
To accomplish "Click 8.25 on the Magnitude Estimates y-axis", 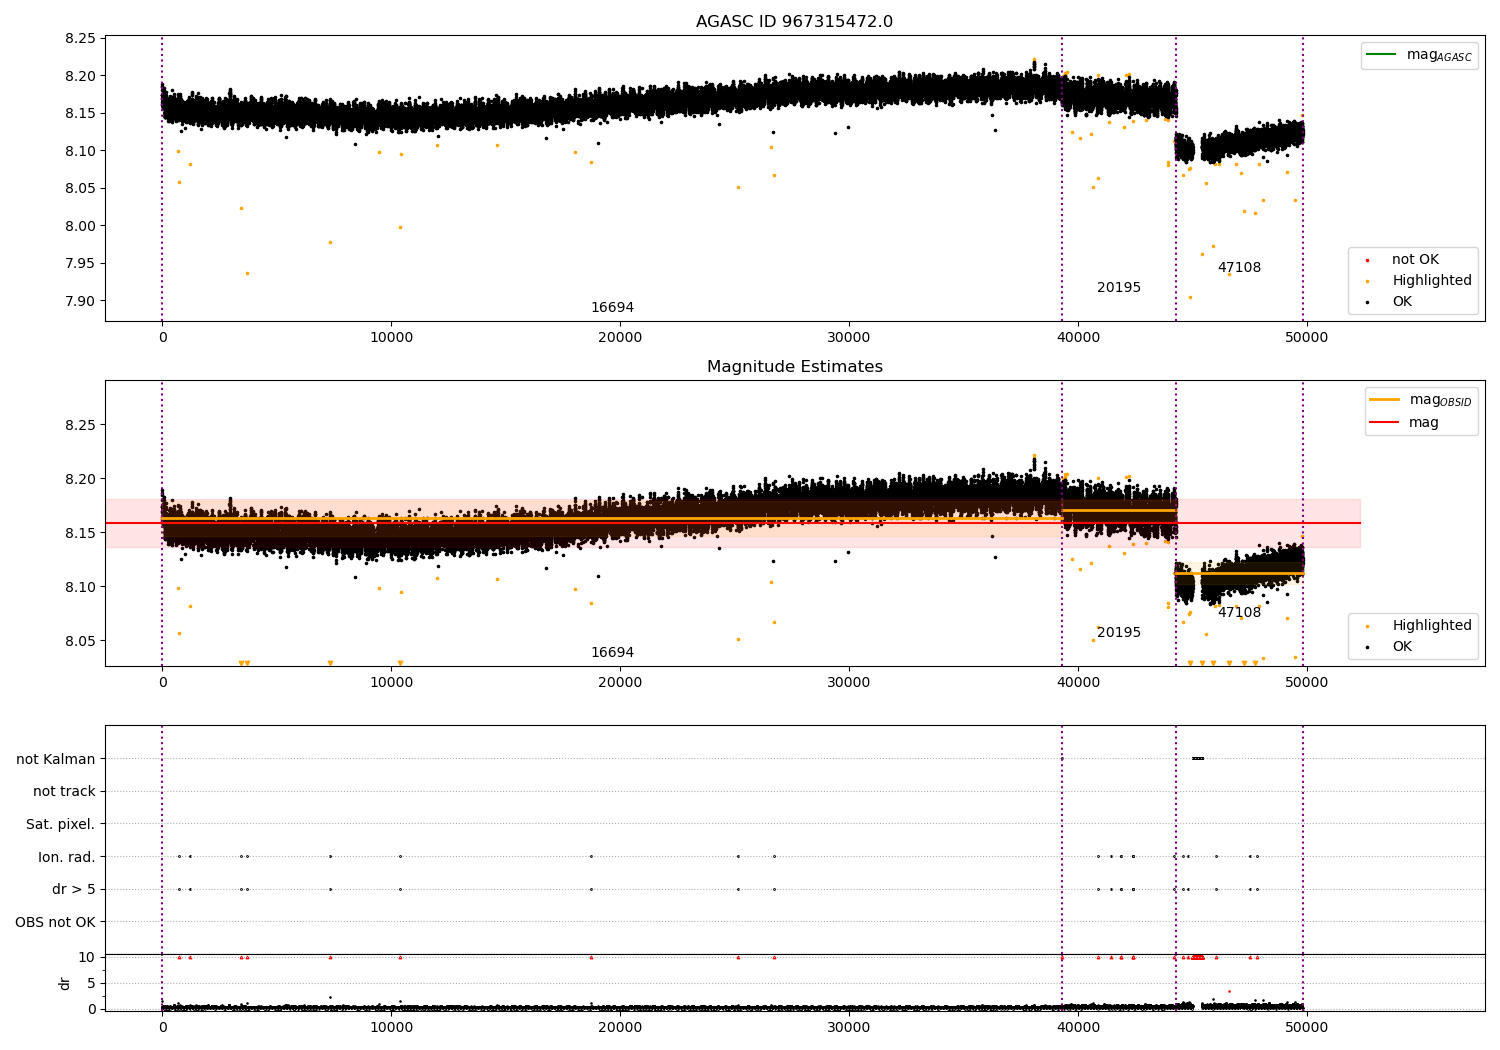I will pyautogui.click(x=79, y=425).
